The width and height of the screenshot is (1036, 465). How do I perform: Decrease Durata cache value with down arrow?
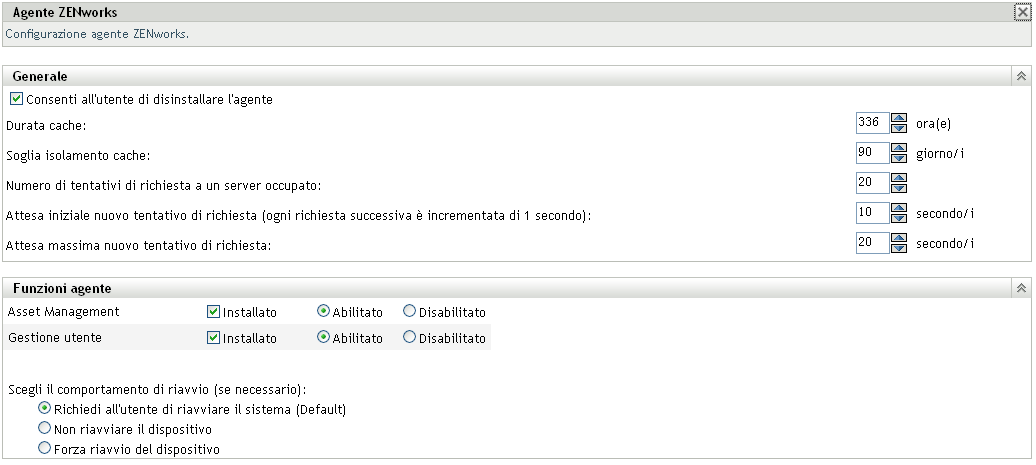click(898, 128)
